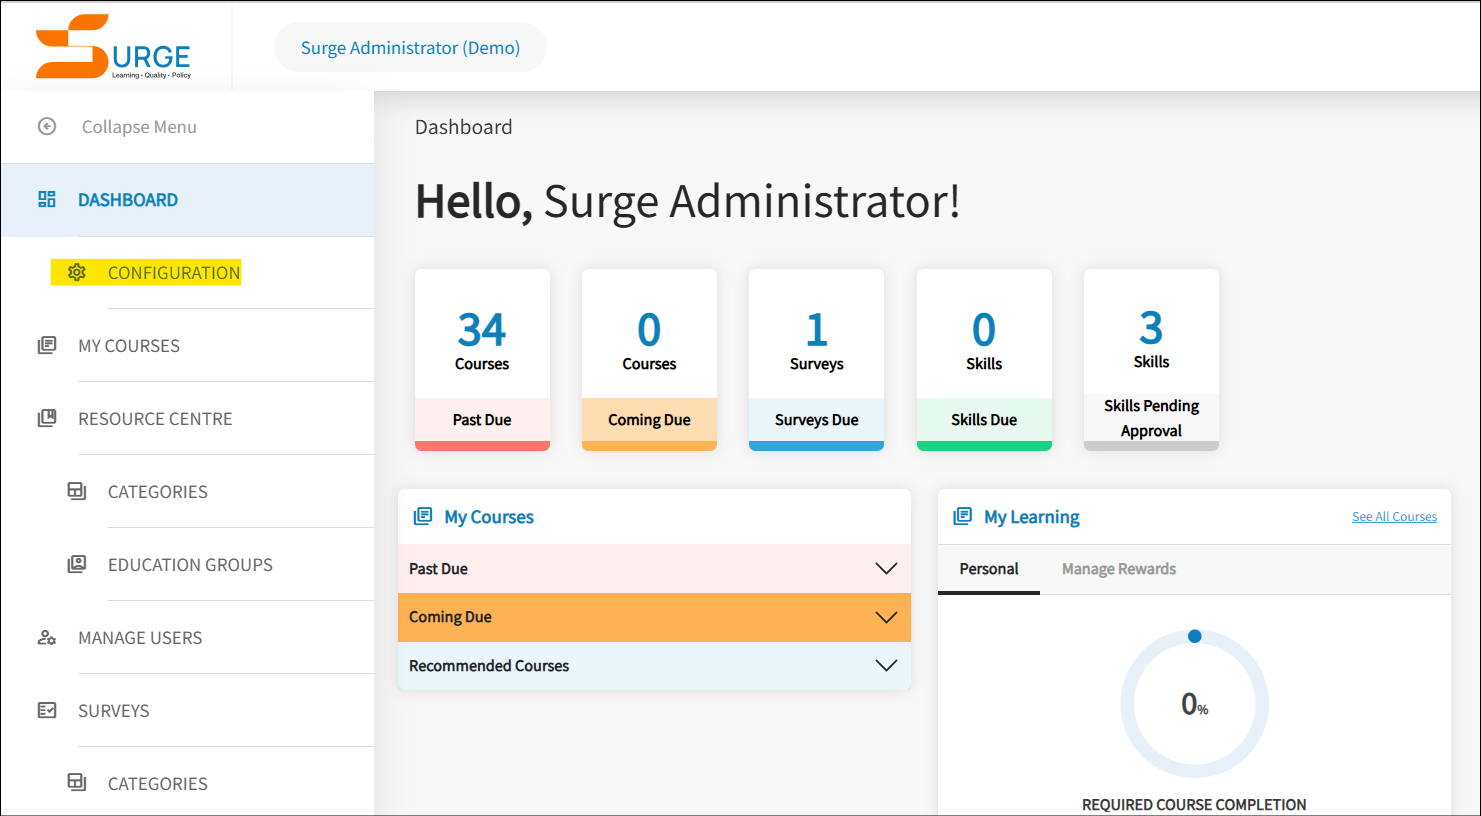Click the Required Course Completion progress circle
This screenshot has width=1481, height=816.
pos(1194,702)
